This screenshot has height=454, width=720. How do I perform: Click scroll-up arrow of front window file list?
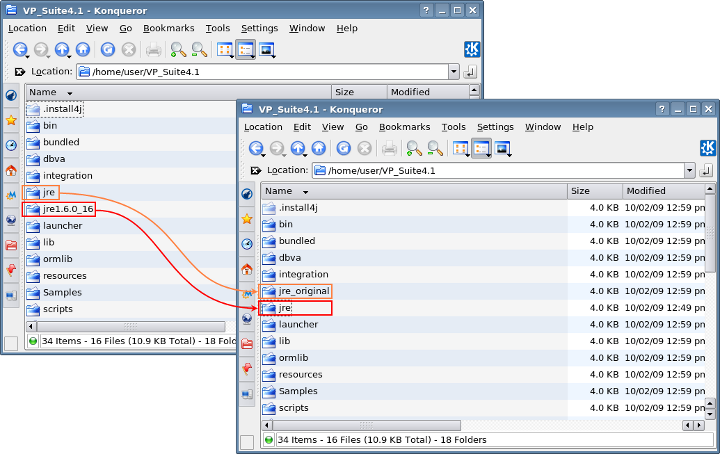[710, 189]
